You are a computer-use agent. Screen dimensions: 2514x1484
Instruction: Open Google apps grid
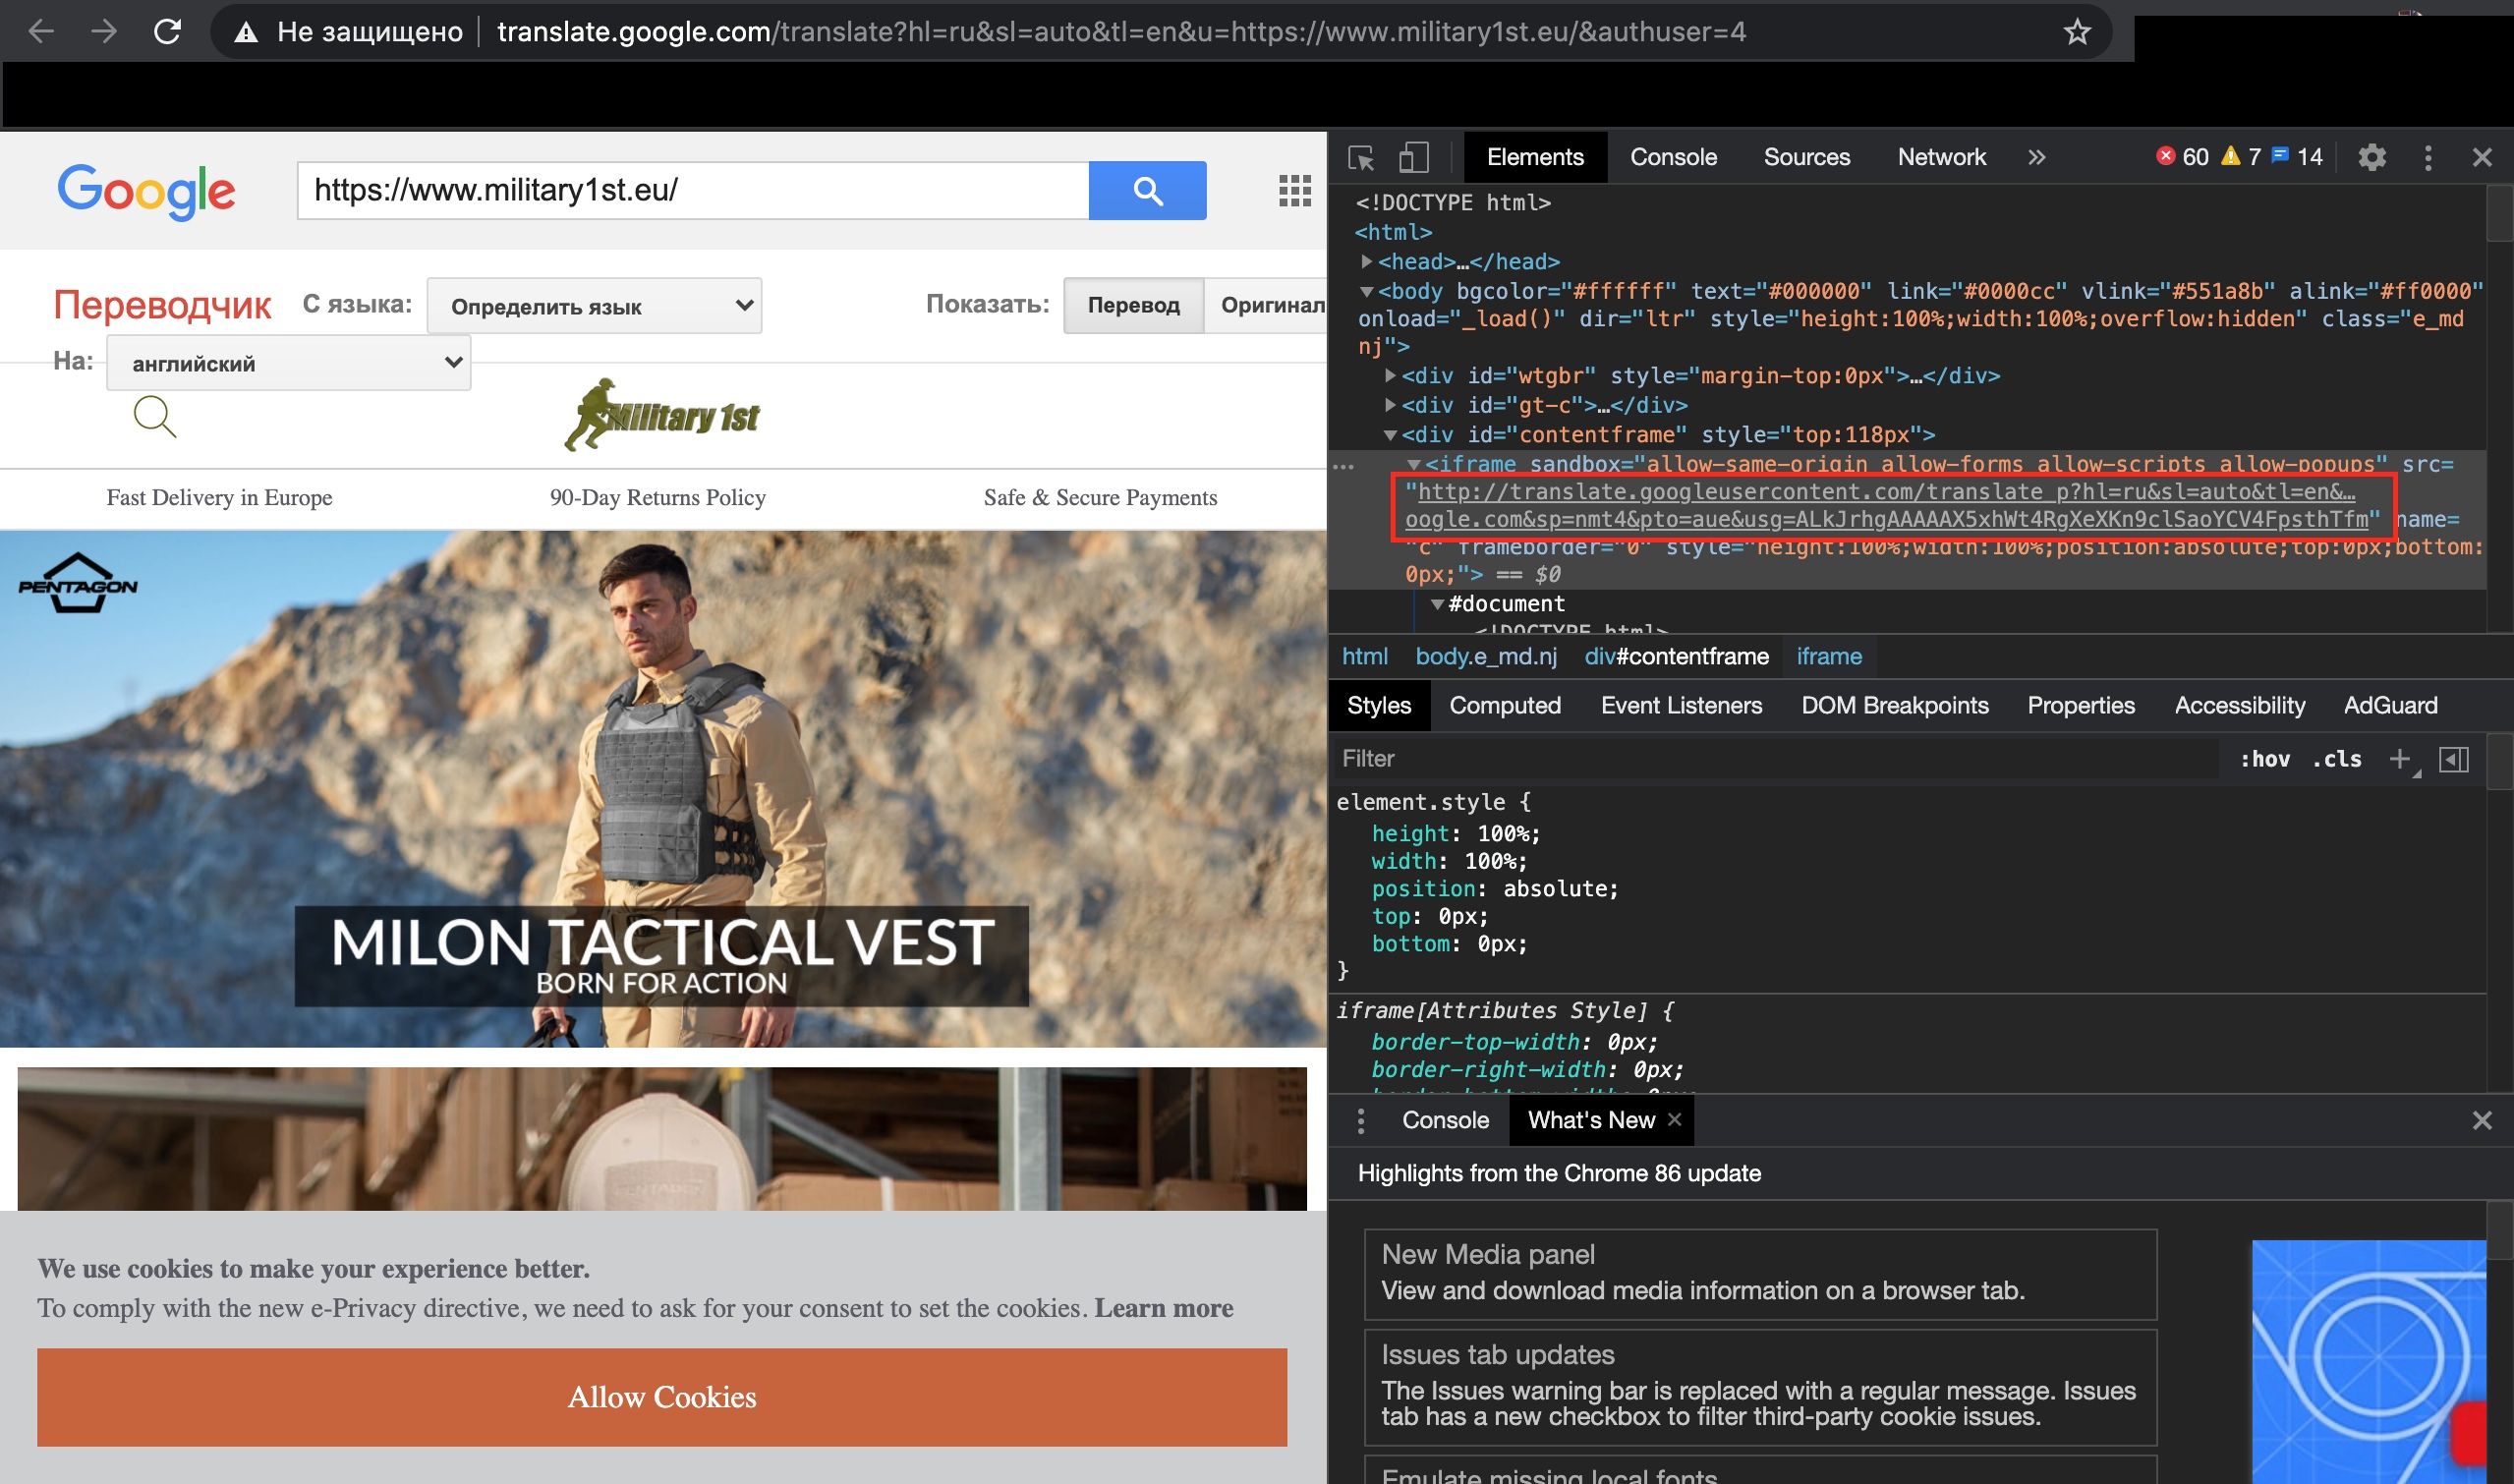1295,190
